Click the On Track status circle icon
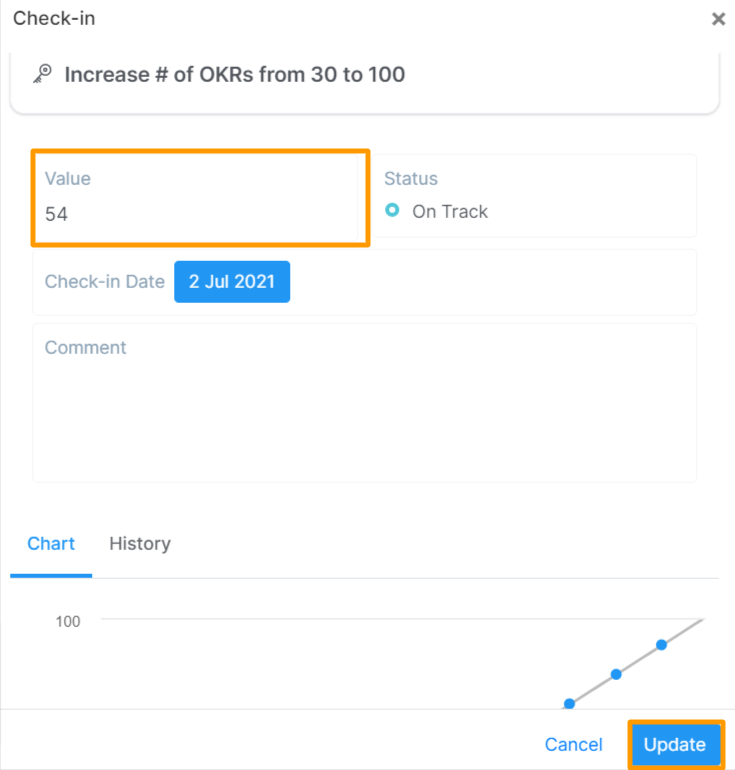The height and width of the screenshot is (770, 735). pyautogui.click(x=392, y=211)
